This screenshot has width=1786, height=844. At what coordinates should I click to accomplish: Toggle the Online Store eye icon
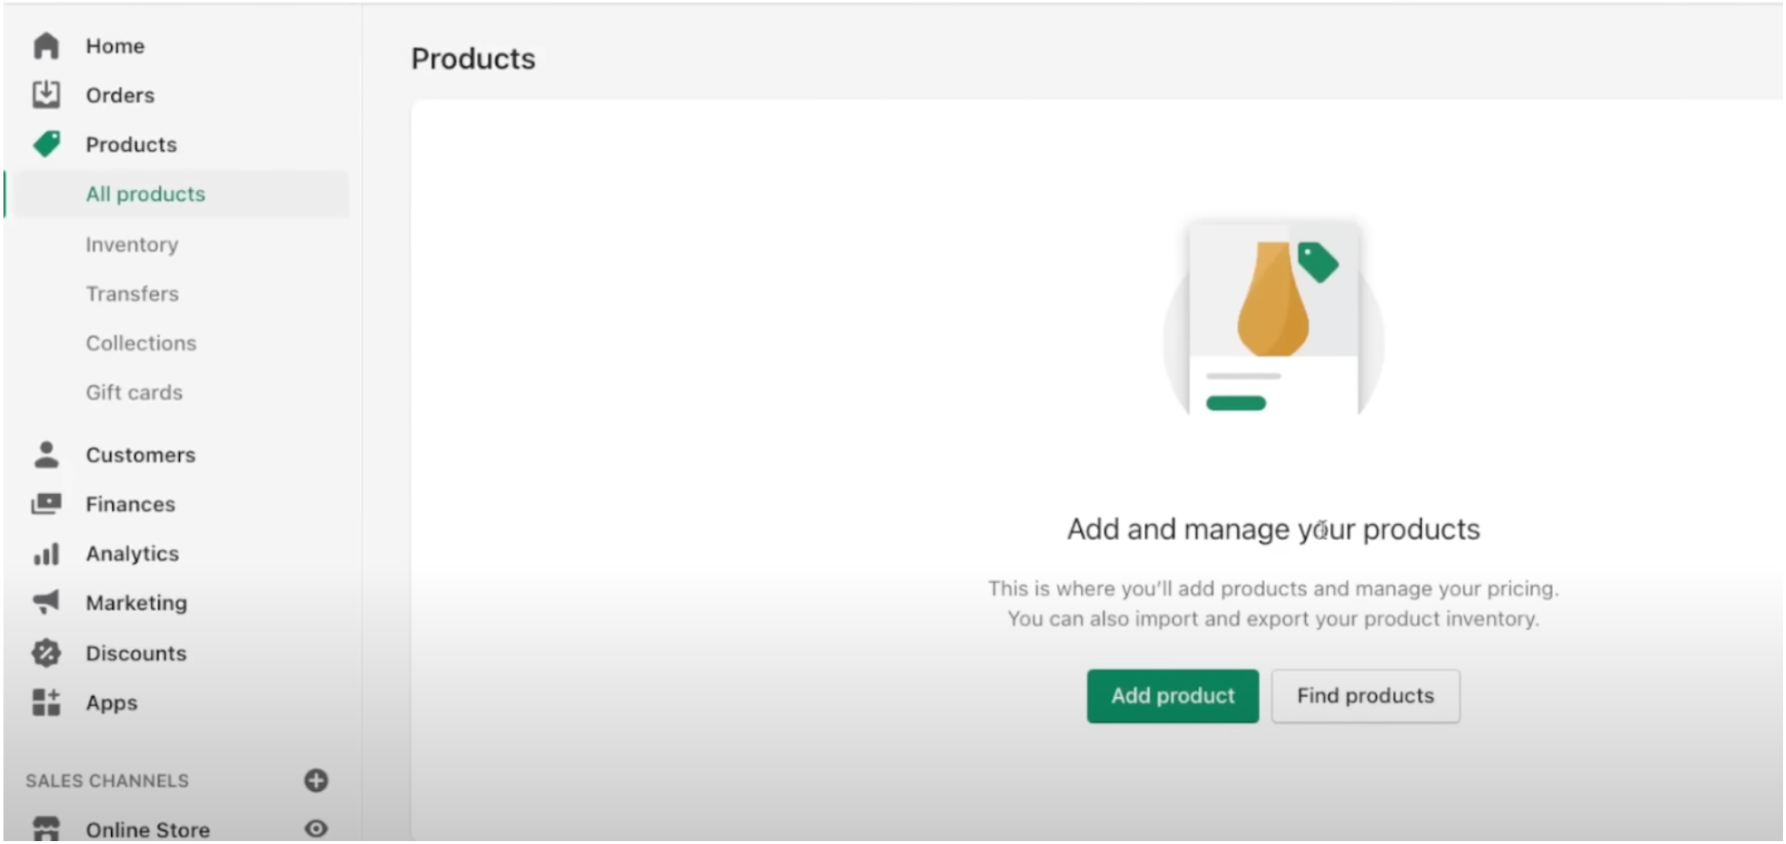point(316,829)
